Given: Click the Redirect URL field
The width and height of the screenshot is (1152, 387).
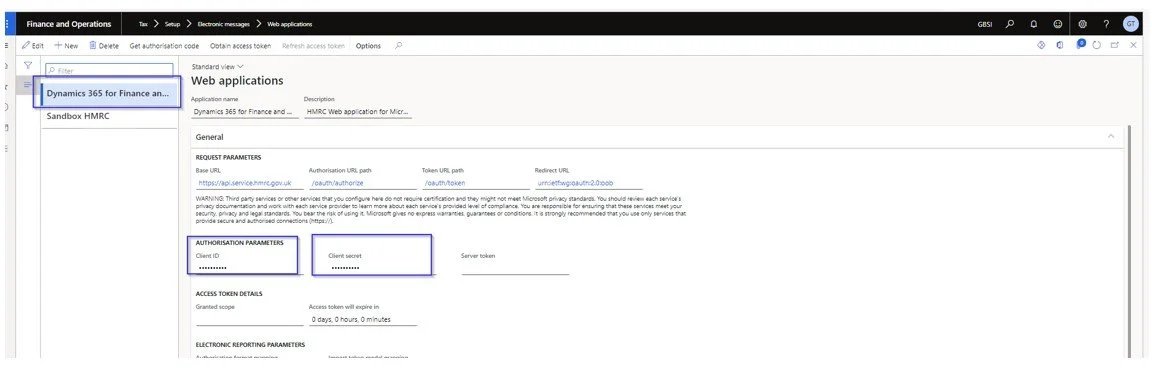Looking at the screenshot, I should 589,183.
